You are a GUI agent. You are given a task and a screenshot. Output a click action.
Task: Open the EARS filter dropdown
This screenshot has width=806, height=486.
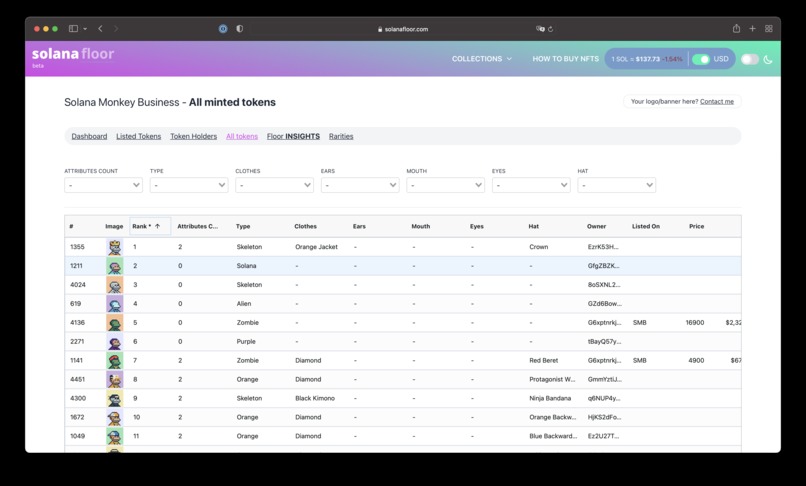(360, 185)
